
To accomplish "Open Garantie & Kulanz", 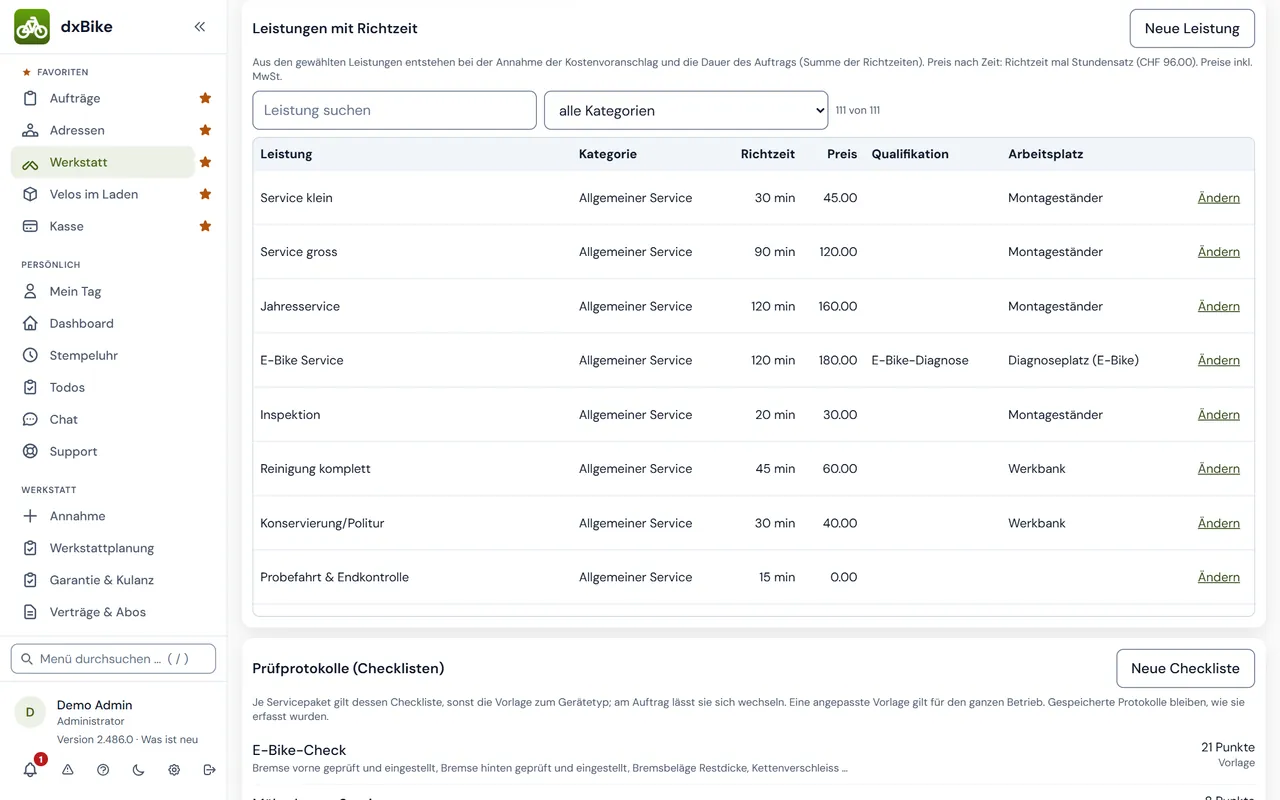I will [113, 580].
